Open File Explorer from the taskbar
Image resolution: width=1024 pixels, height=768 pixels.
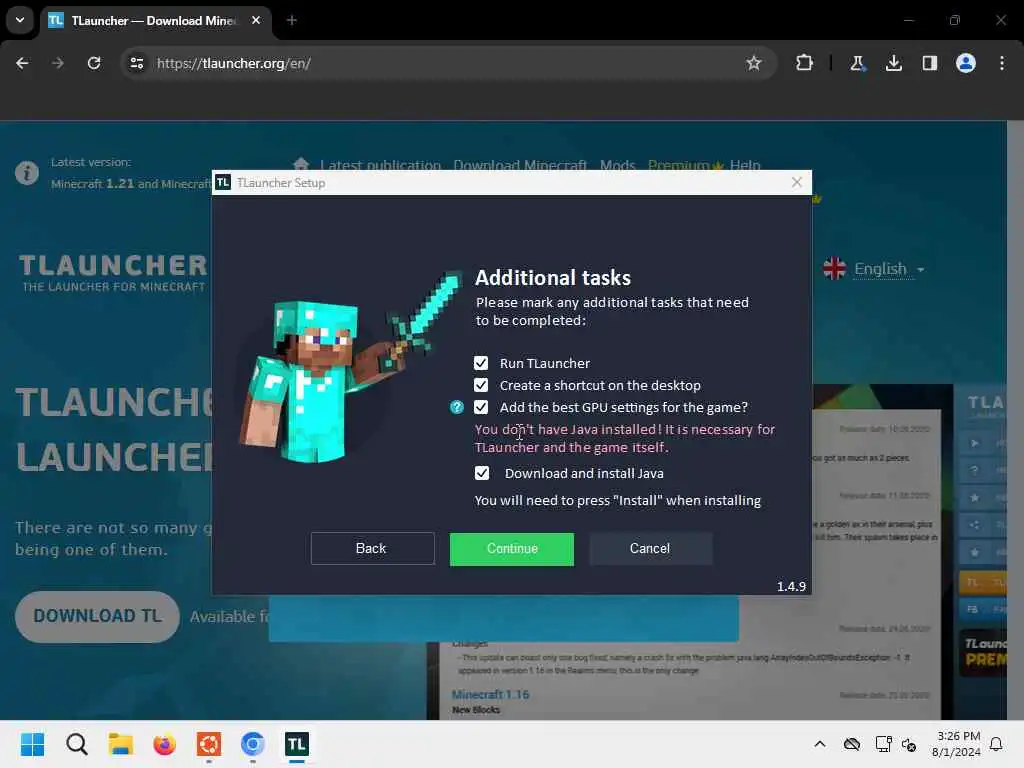121,744
